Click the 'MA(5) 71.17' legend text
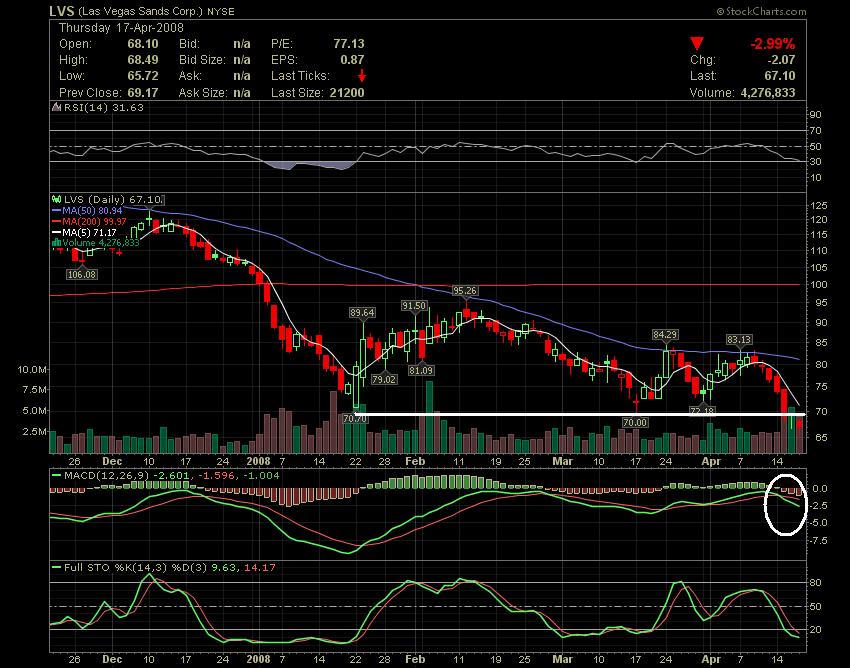 point(89,232)
